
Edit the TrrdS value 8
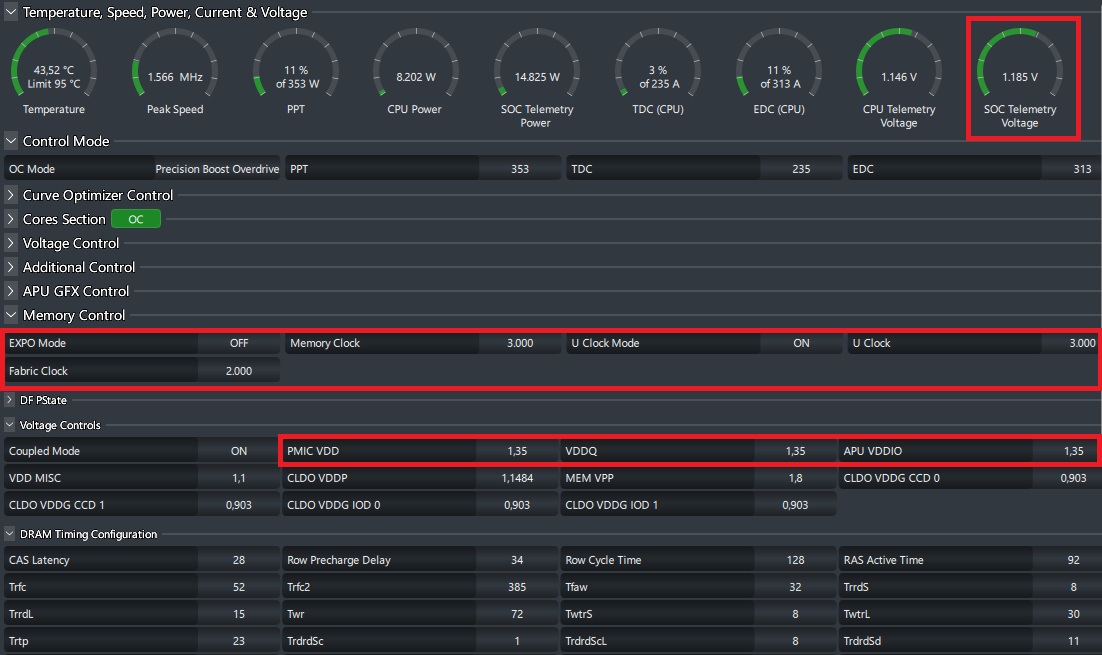[1067, 587]
